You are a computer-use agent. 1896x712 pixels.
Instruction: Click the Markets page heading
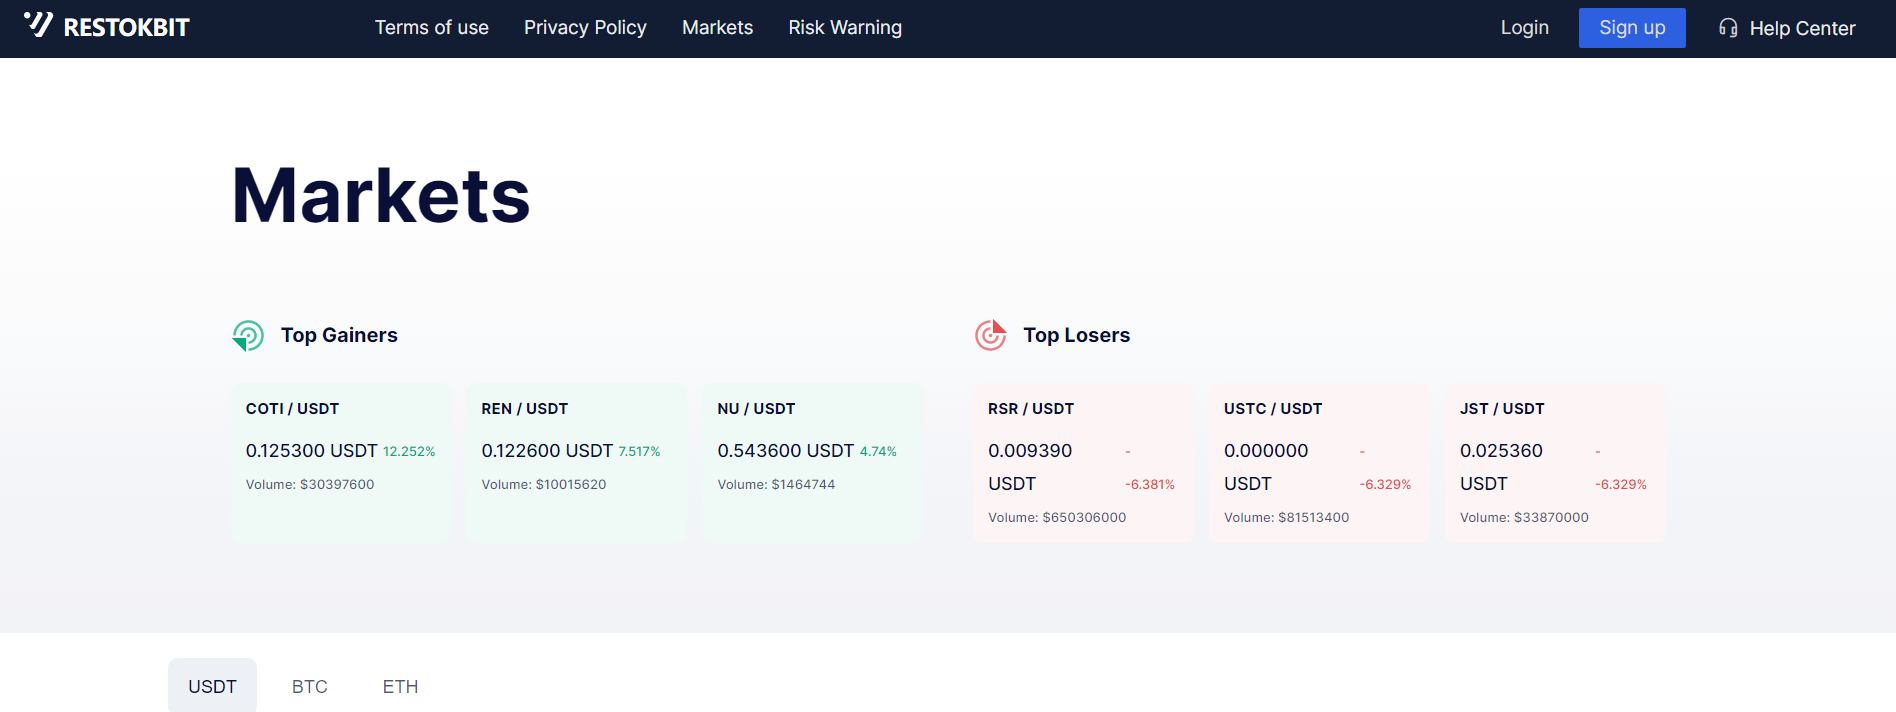[381, 196]
